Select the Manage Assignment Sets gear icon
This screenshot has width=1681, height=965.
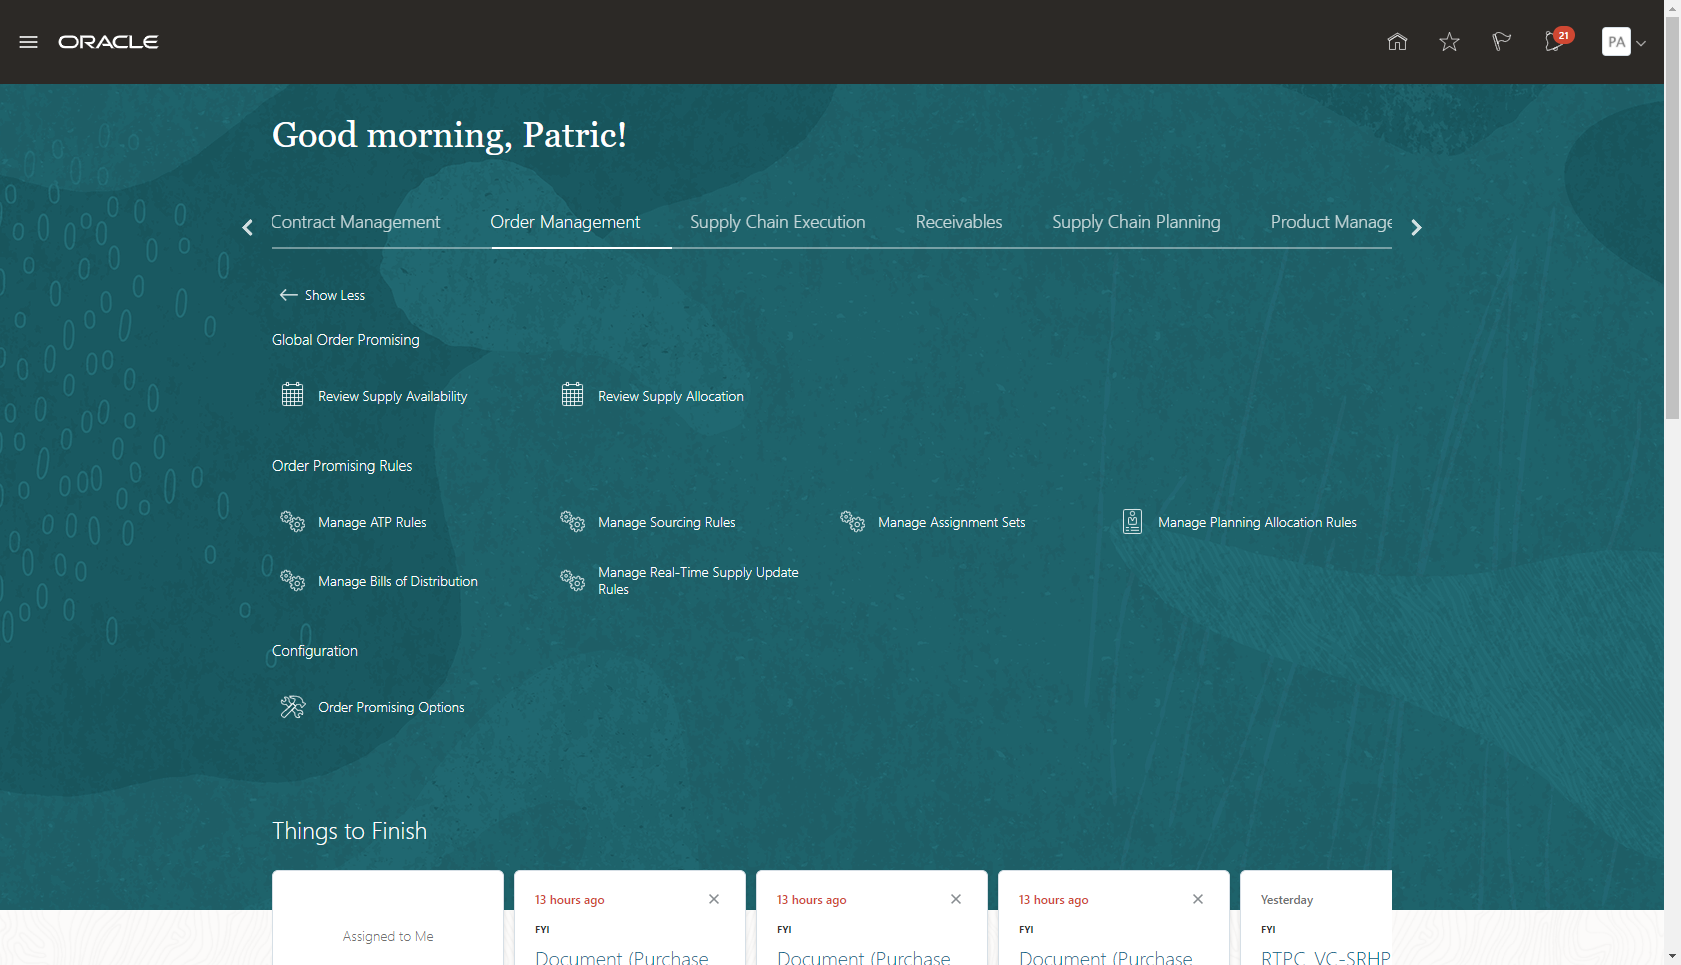(x=852, y=521)
